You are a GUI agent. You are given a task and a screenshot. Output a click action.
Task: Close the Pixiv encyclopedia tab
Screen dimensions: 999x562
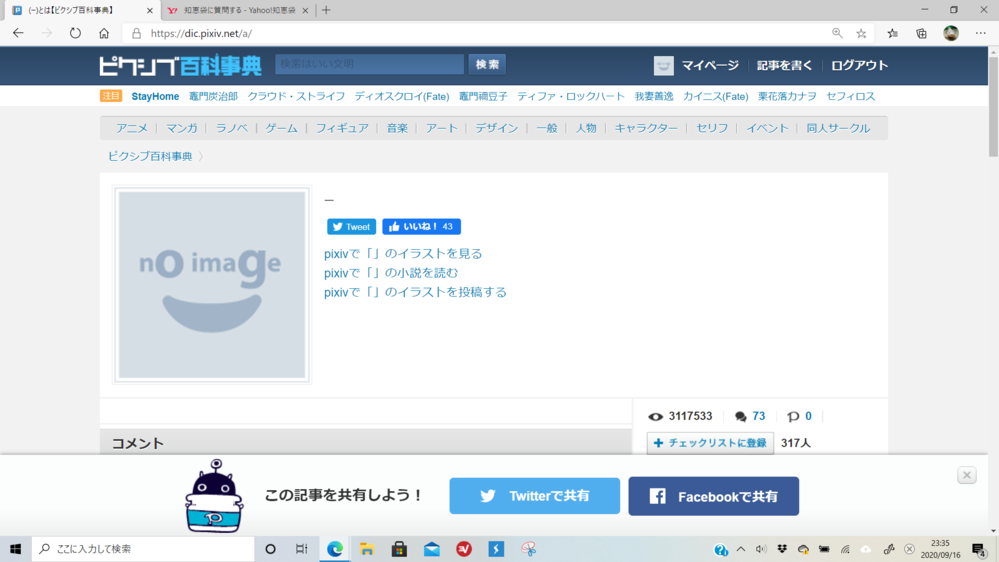(150, 10)
